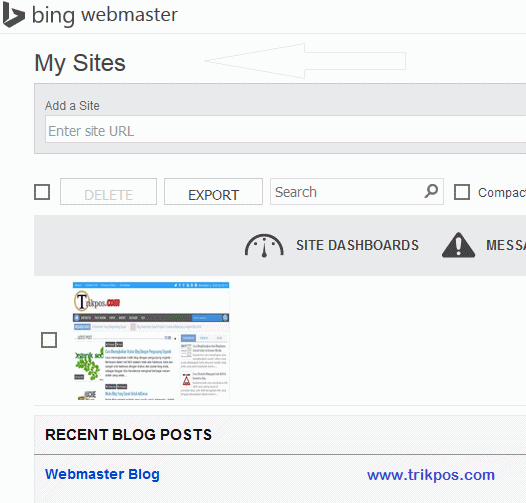
Task: Click the greyed DELETE button
Action: [108, 192]
